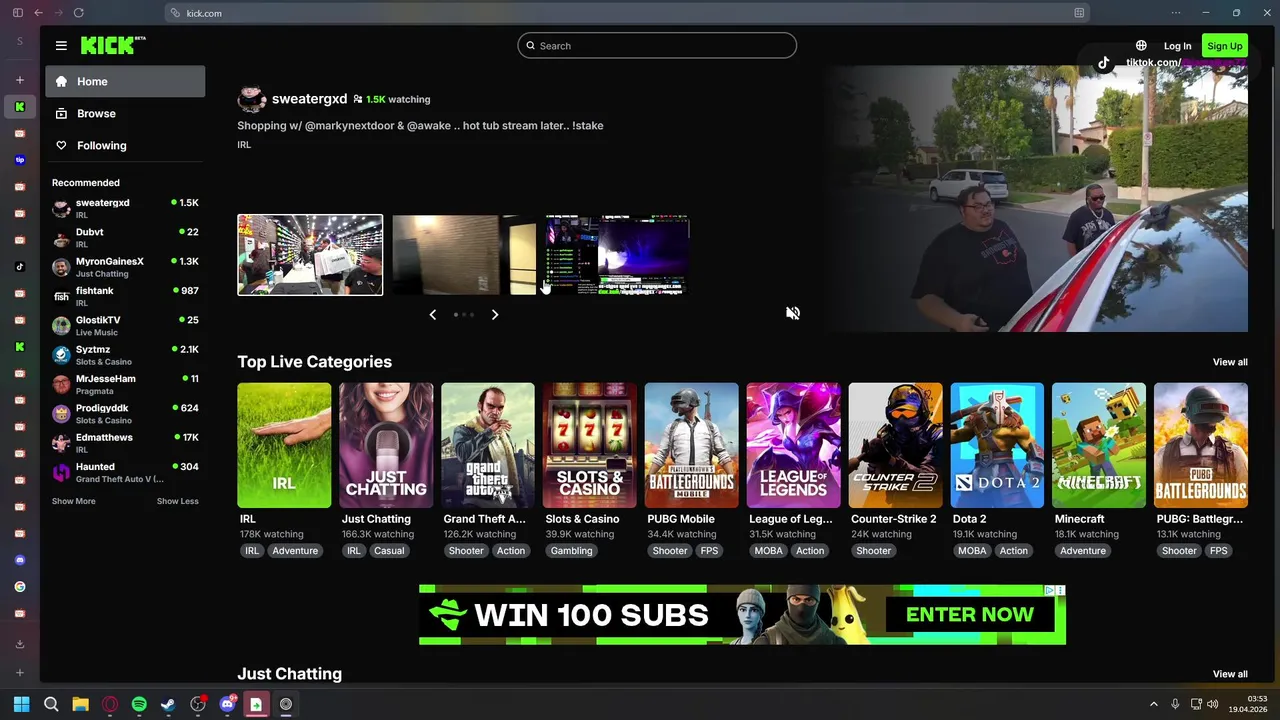Click browser forward arrow
The width and height of the screenshot is (1280, 720).
[57, 13]
